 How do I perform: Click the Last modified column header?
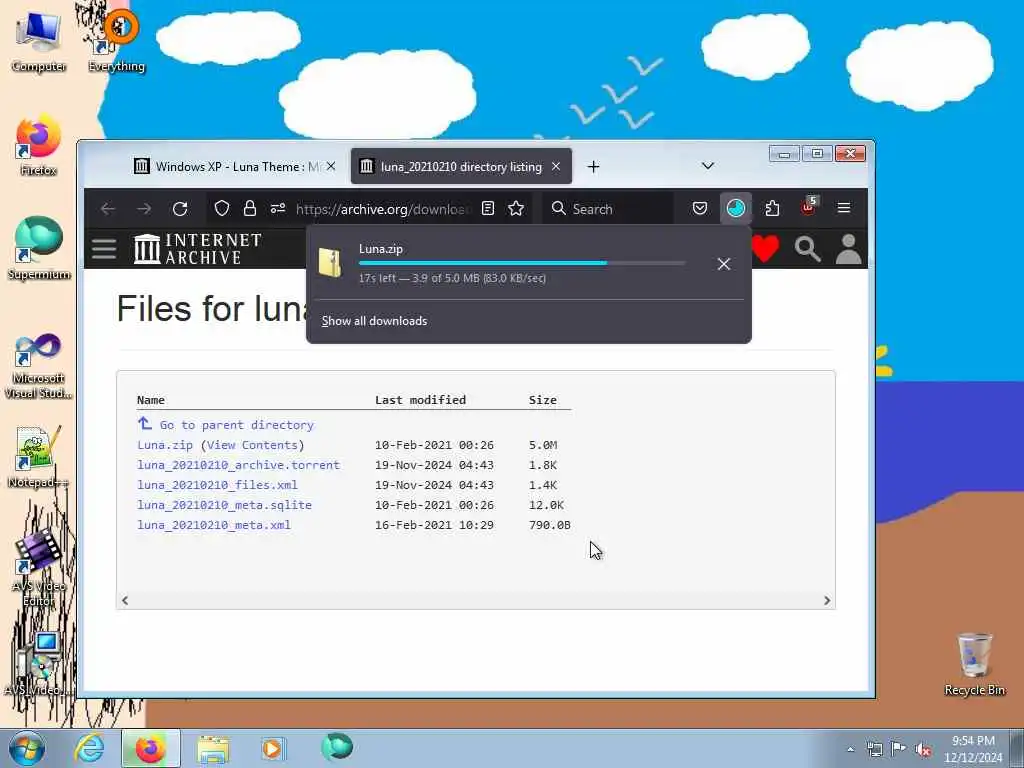point(421,400)
